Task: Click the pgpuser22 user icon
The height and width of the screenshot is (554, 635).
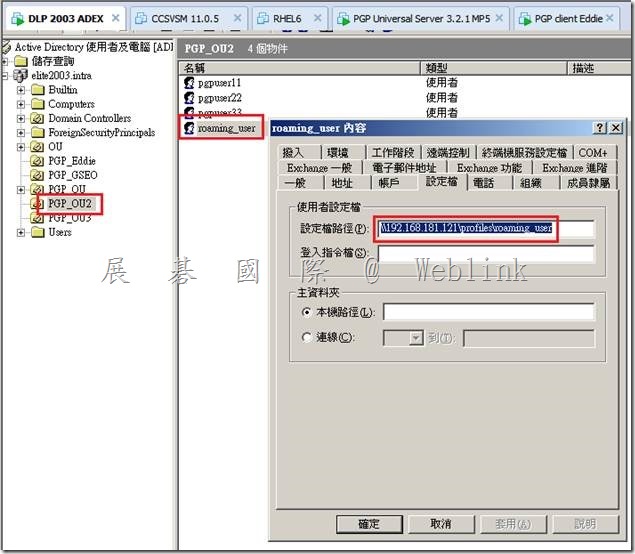Action: pos(189,98)
